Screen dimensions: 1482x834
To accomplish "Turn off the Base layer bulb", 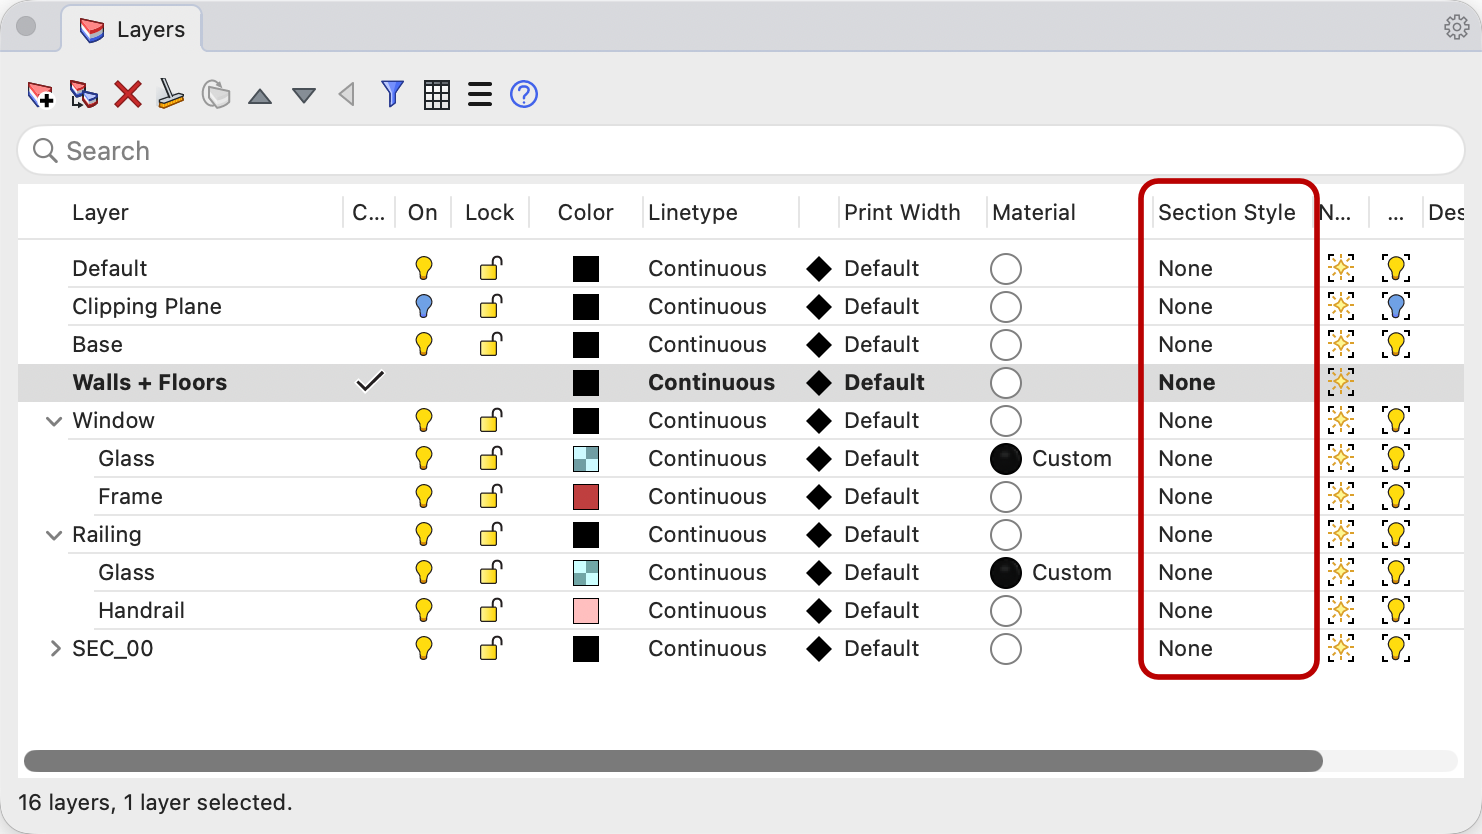I will click(424, 344).
